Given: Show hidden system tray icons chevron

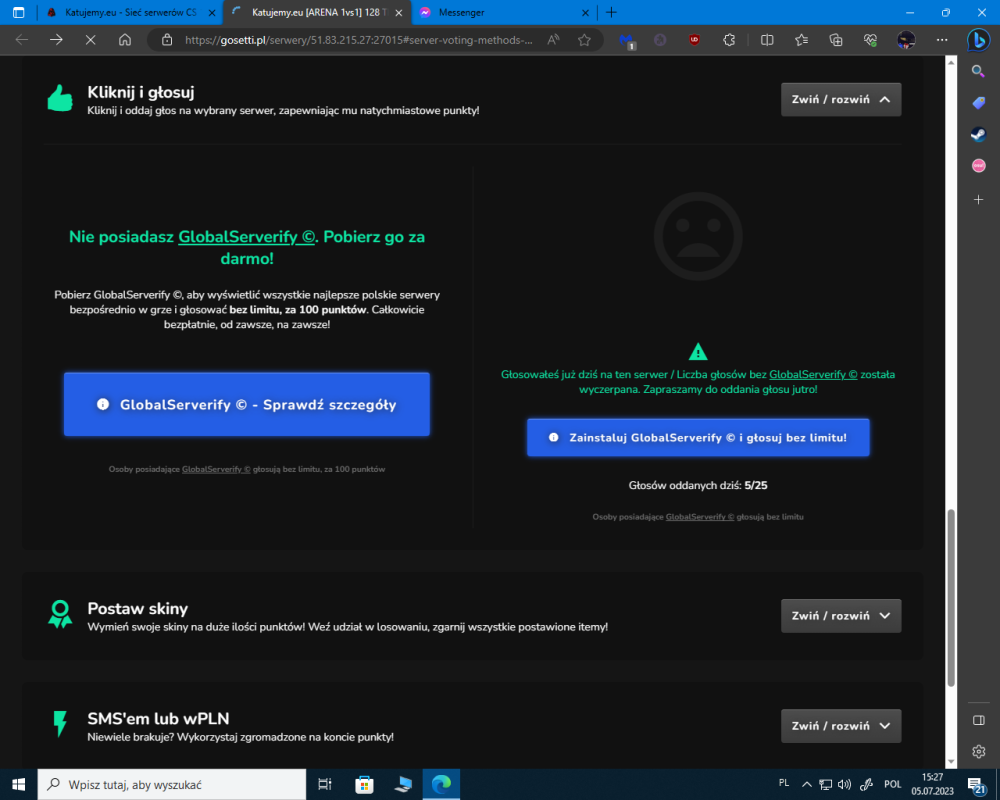Looking at the screenshot, I should pos(807,785).
